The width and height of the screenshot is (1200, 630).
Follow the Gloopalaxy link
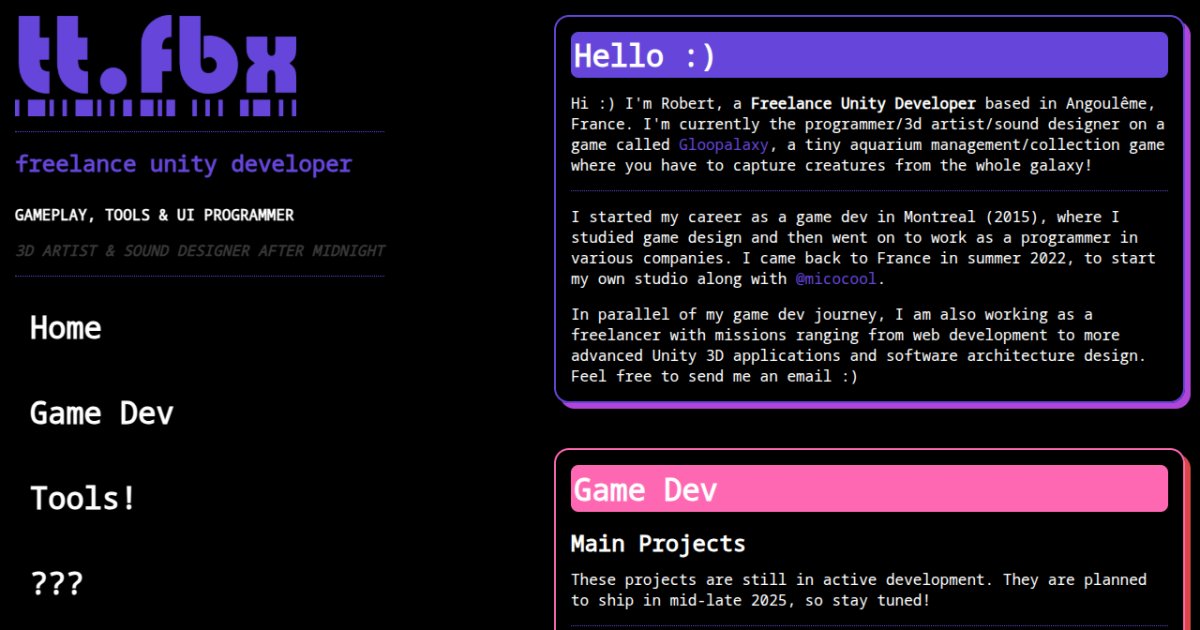tap(724, 145)
